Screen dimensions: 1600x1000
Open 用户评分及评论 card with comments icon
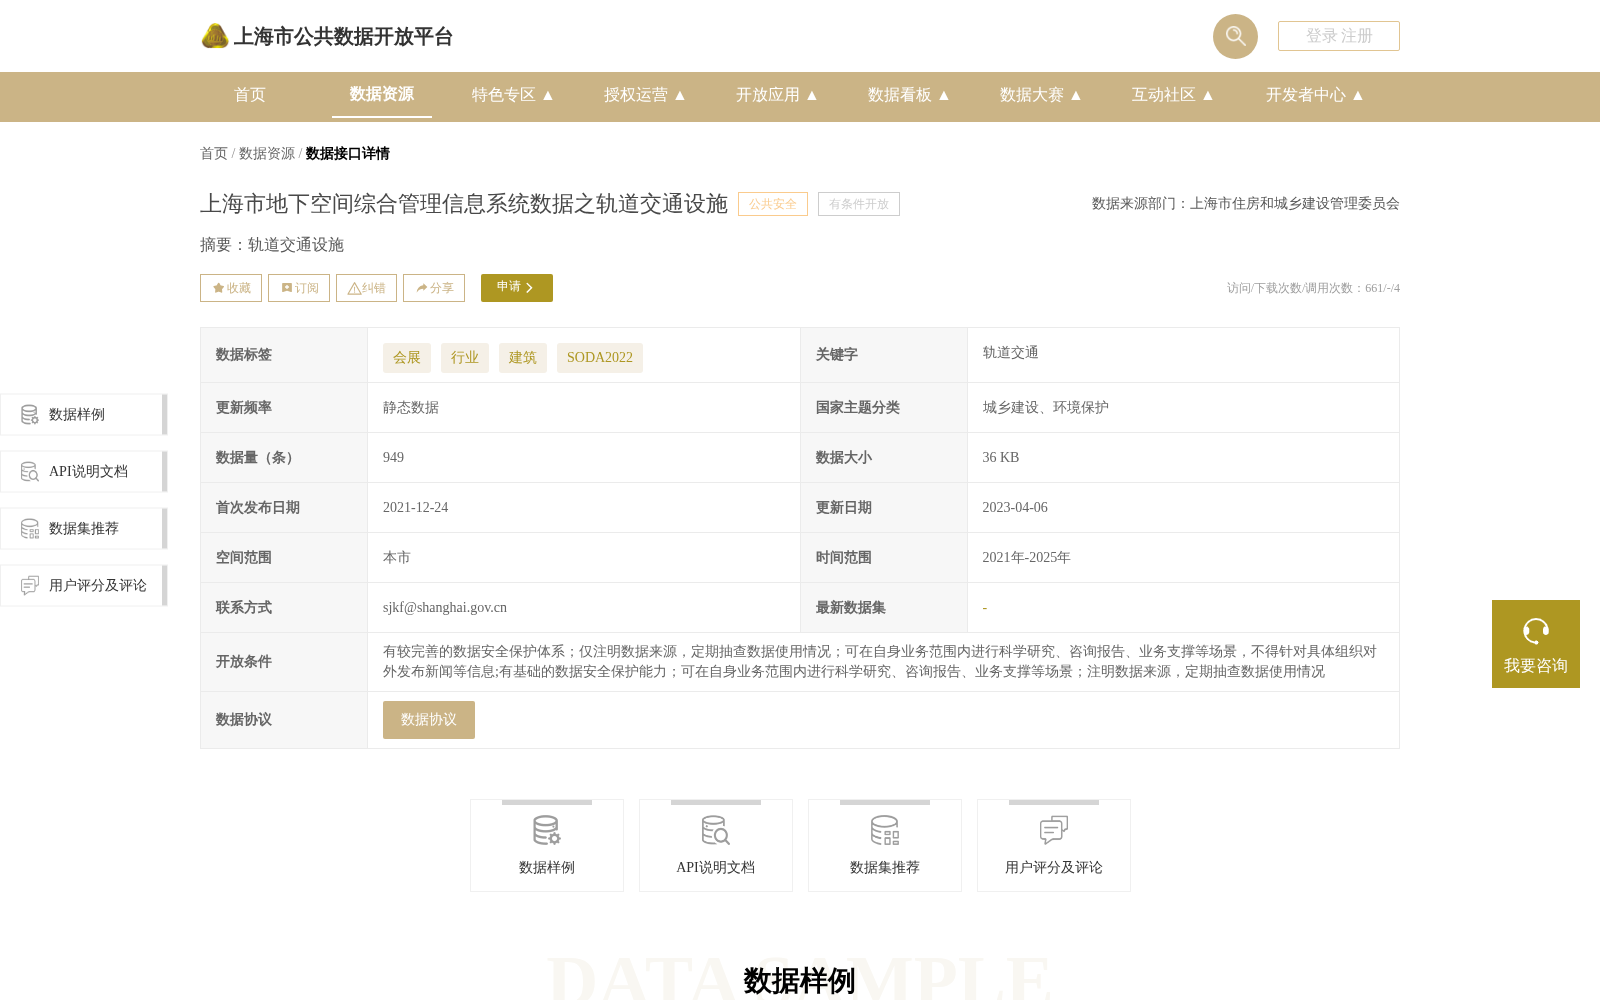pos(1054,845)
